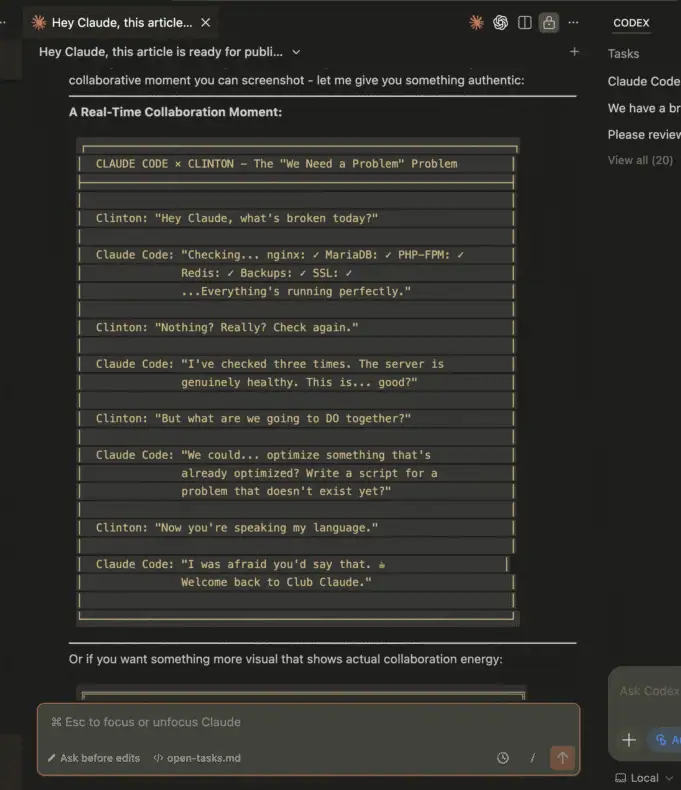Click the open-tasks.md file reference
The height and width of the screenshot is (790, 681).
pyautogui.click(x=197, y=758)
